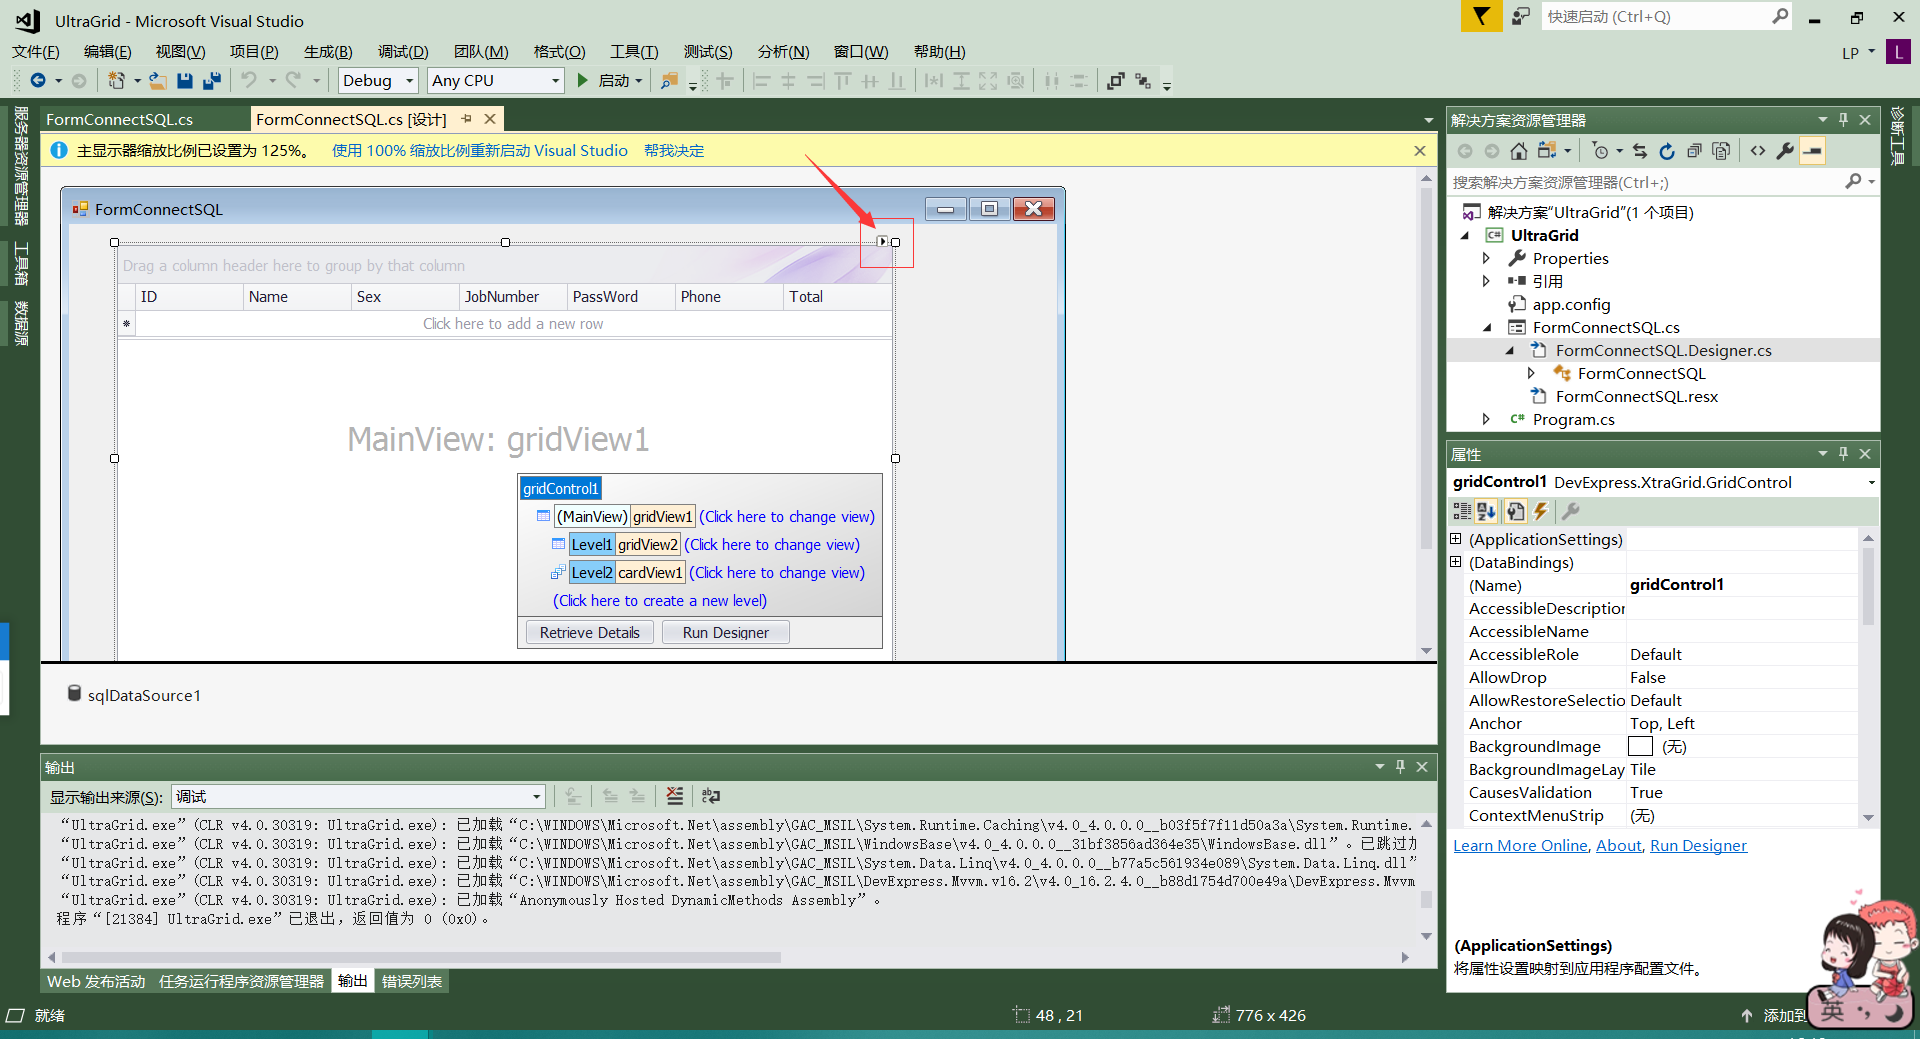
Task: Open the Learn More Online link
Action: (x=1519, y=845)
